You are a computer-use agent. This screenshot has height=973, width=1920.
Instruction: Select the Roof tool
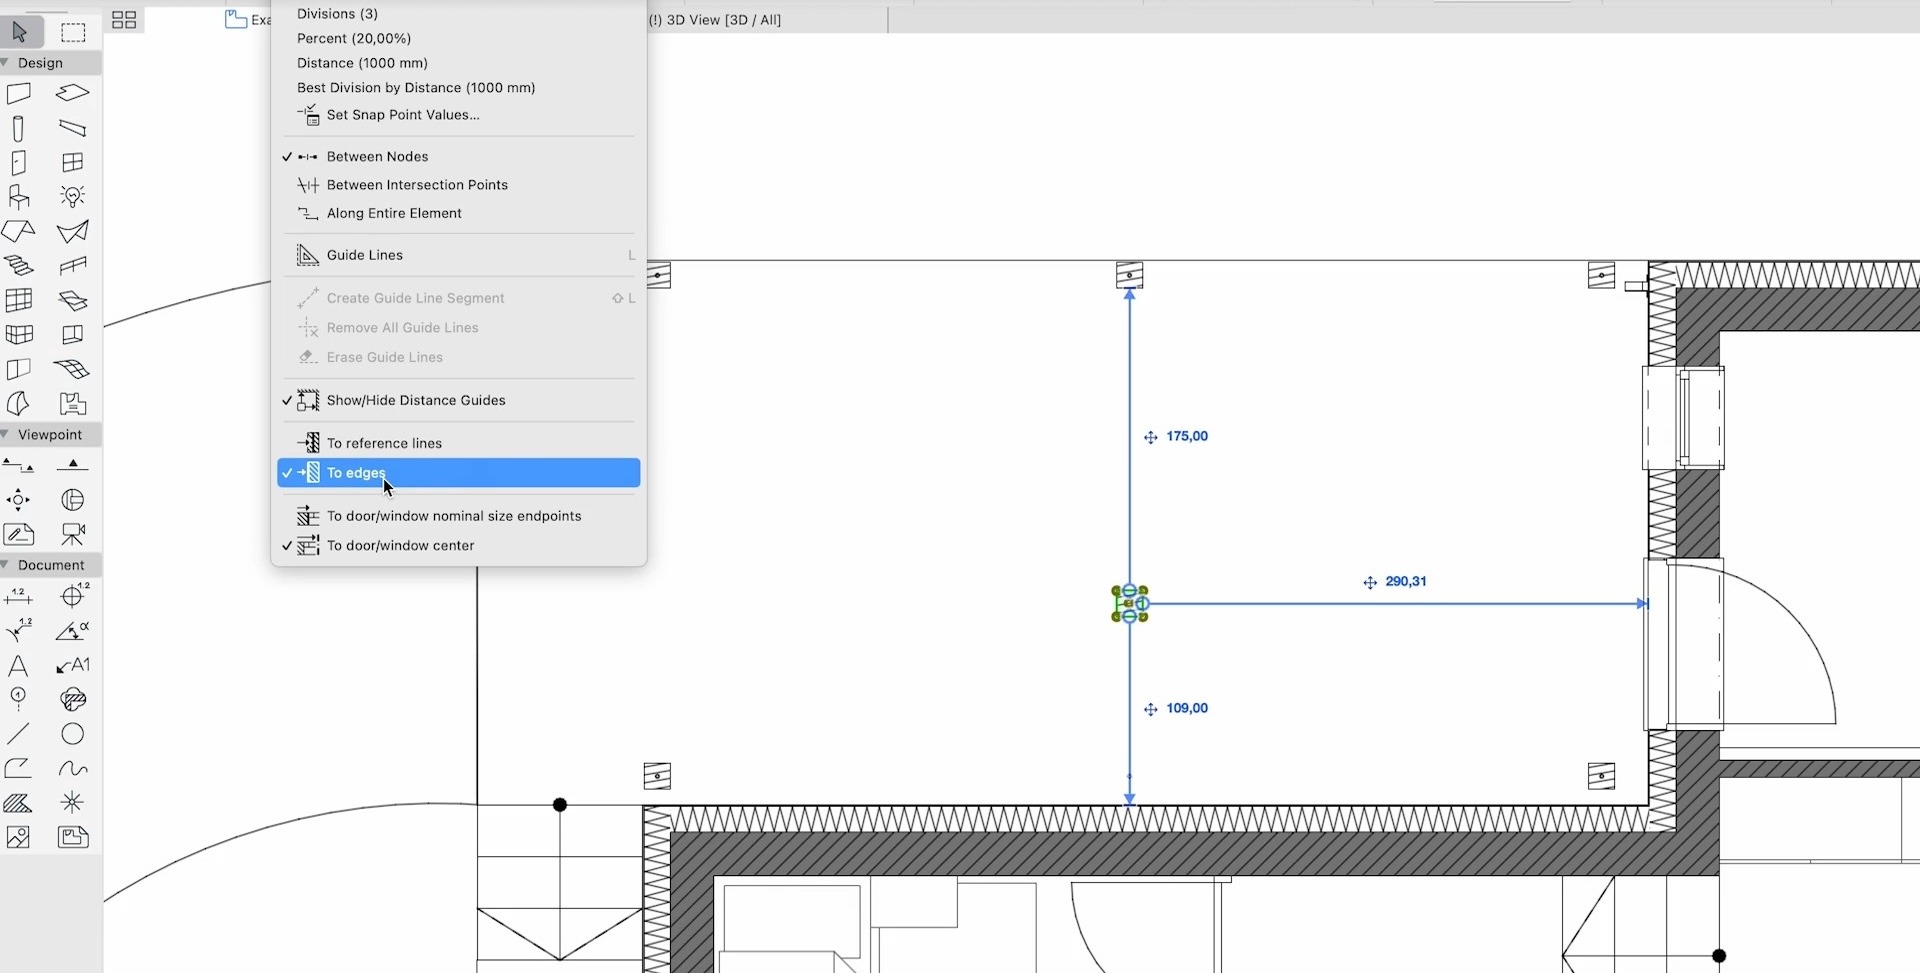[19, 231]
